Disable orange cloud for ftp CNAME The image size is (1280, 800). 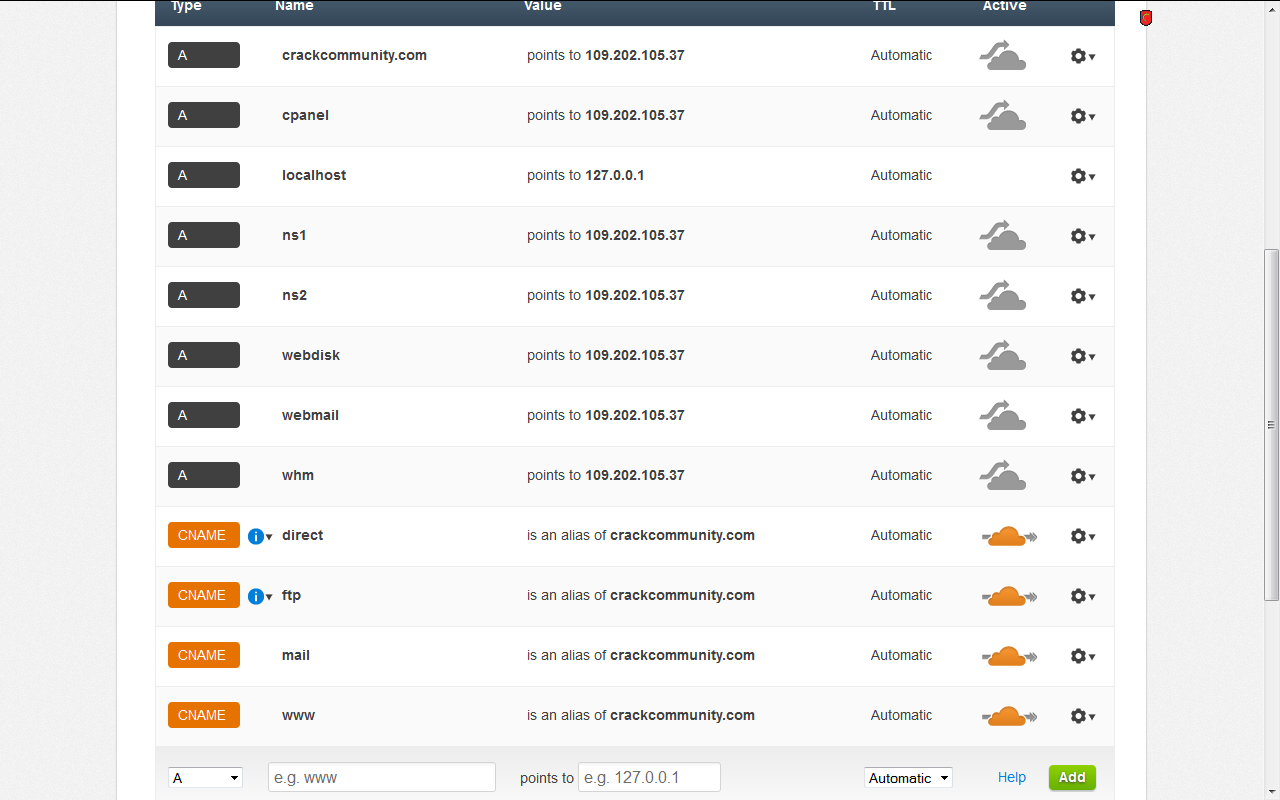1009,597
